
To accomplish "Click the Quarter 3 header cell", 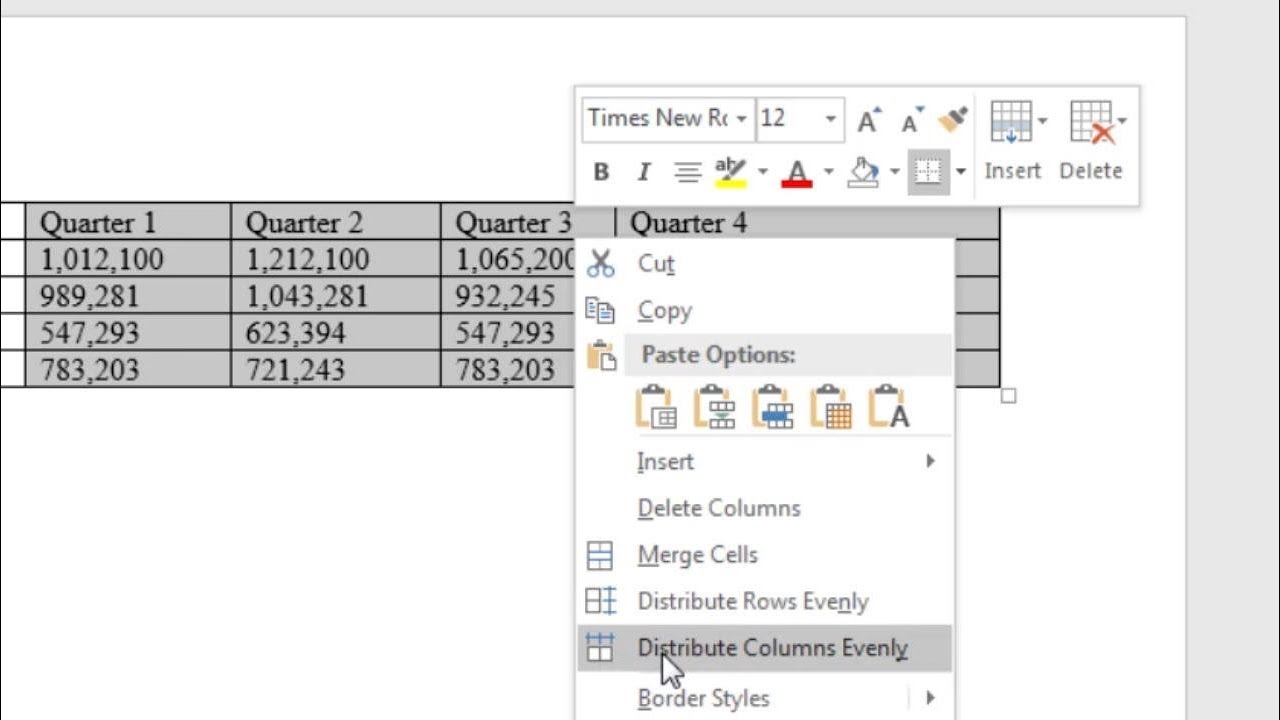I will tap(527, 222).
